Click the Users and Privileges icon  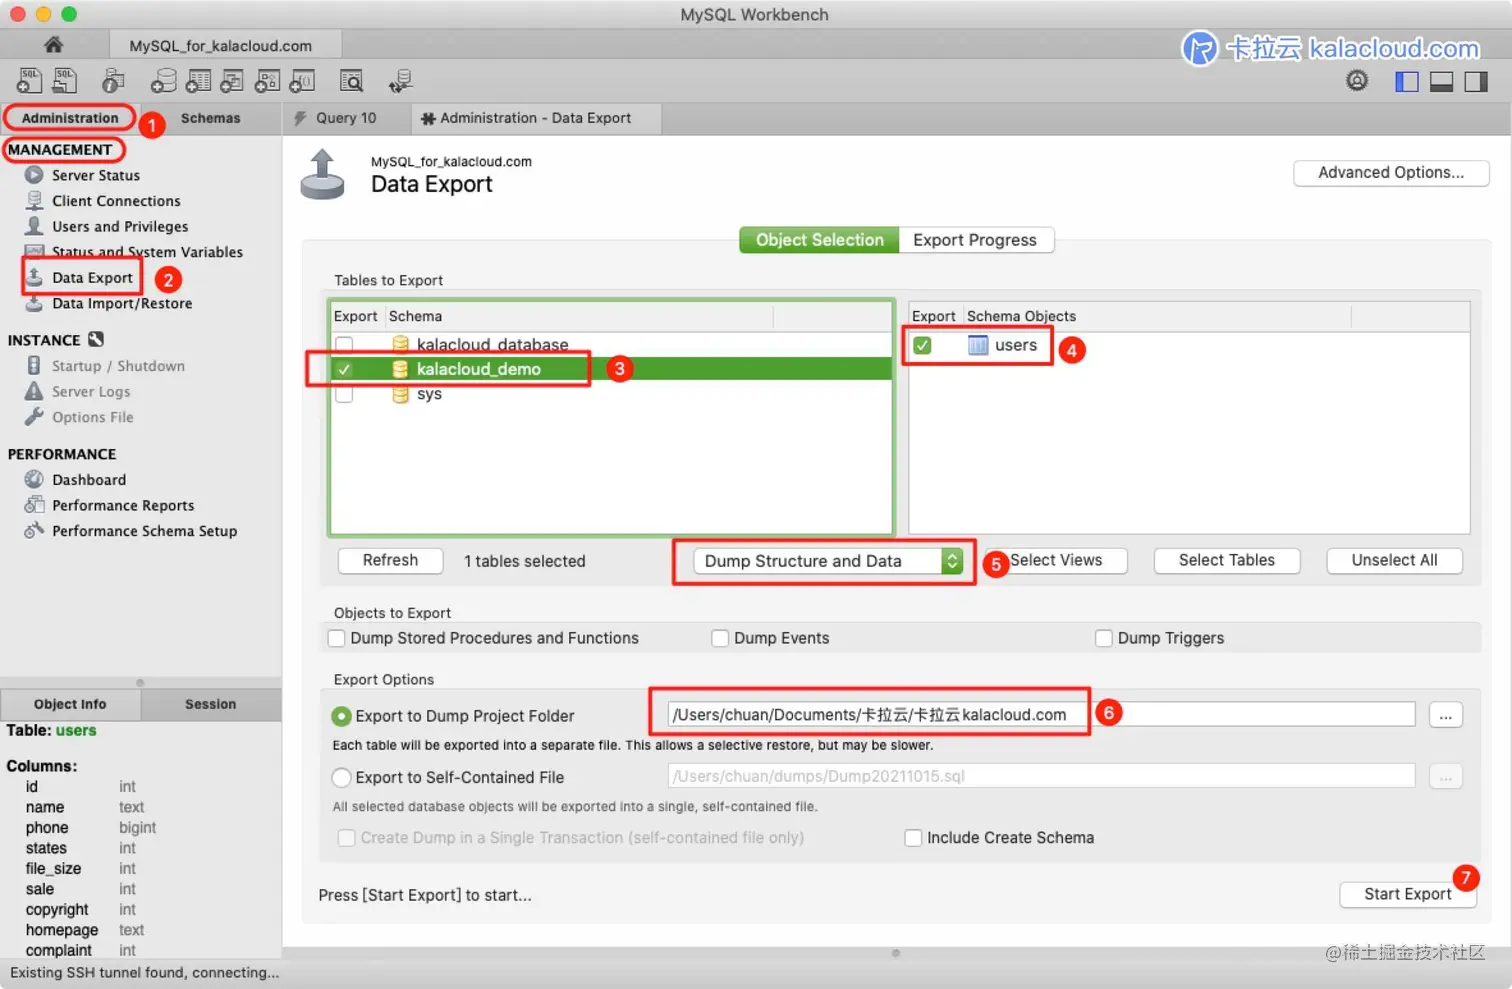34,226
